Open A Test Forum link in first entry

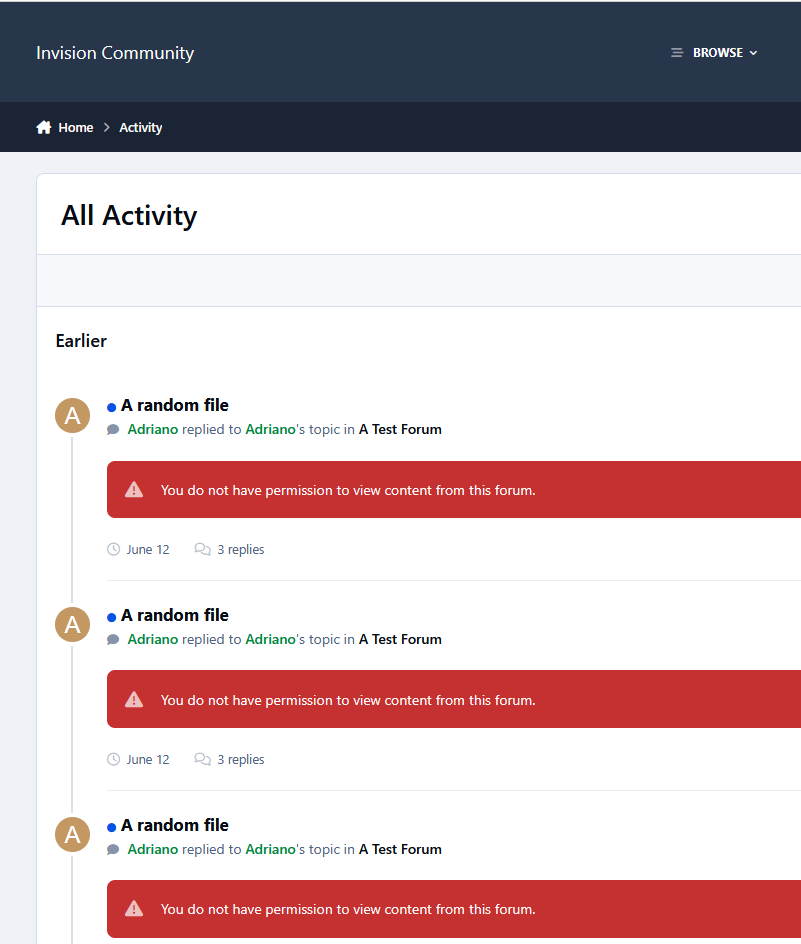(x=400, y=429)
